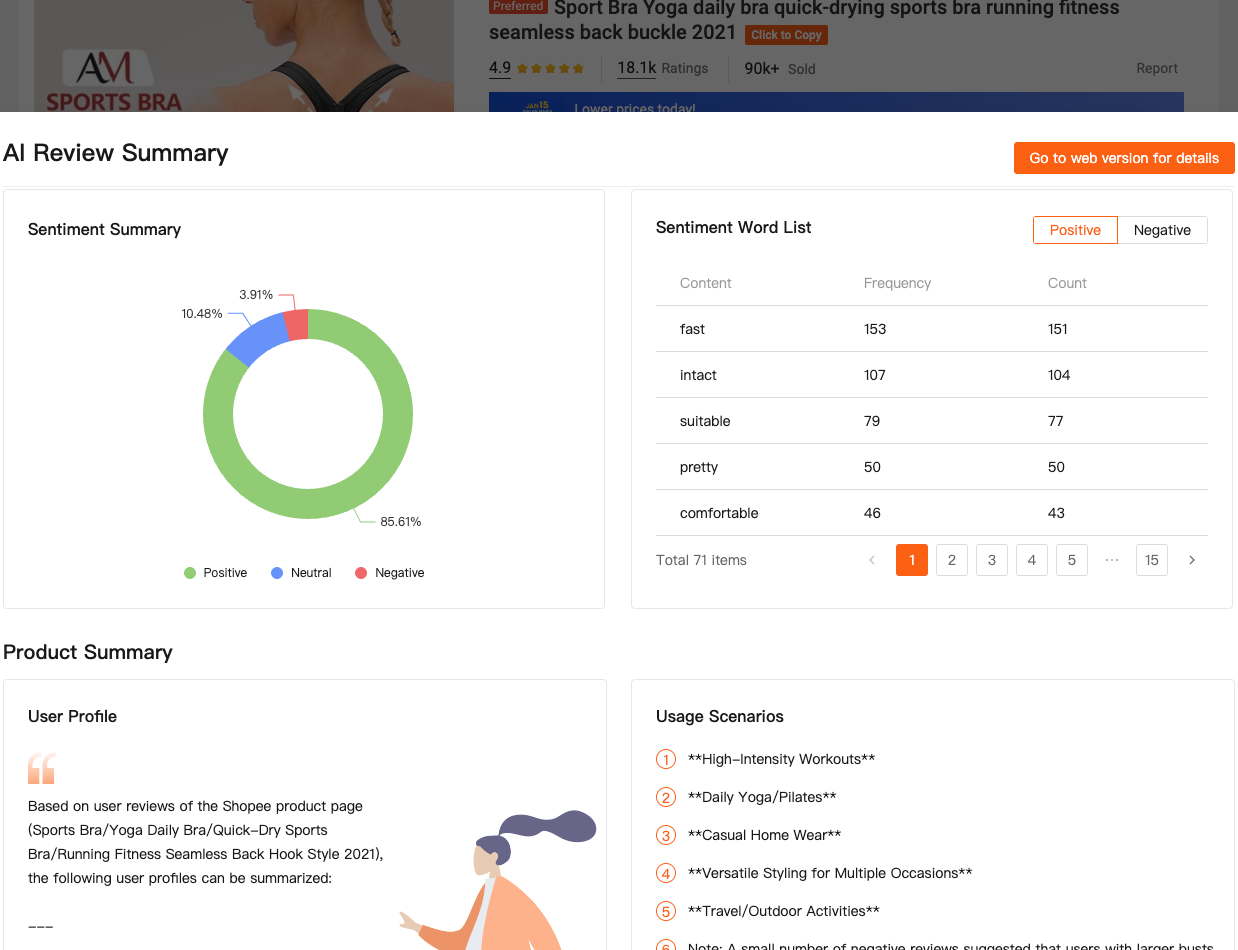This screenshot has width=1238, height=950.
Task: Click the green Positive legend dot
Action: coord(190,573)
